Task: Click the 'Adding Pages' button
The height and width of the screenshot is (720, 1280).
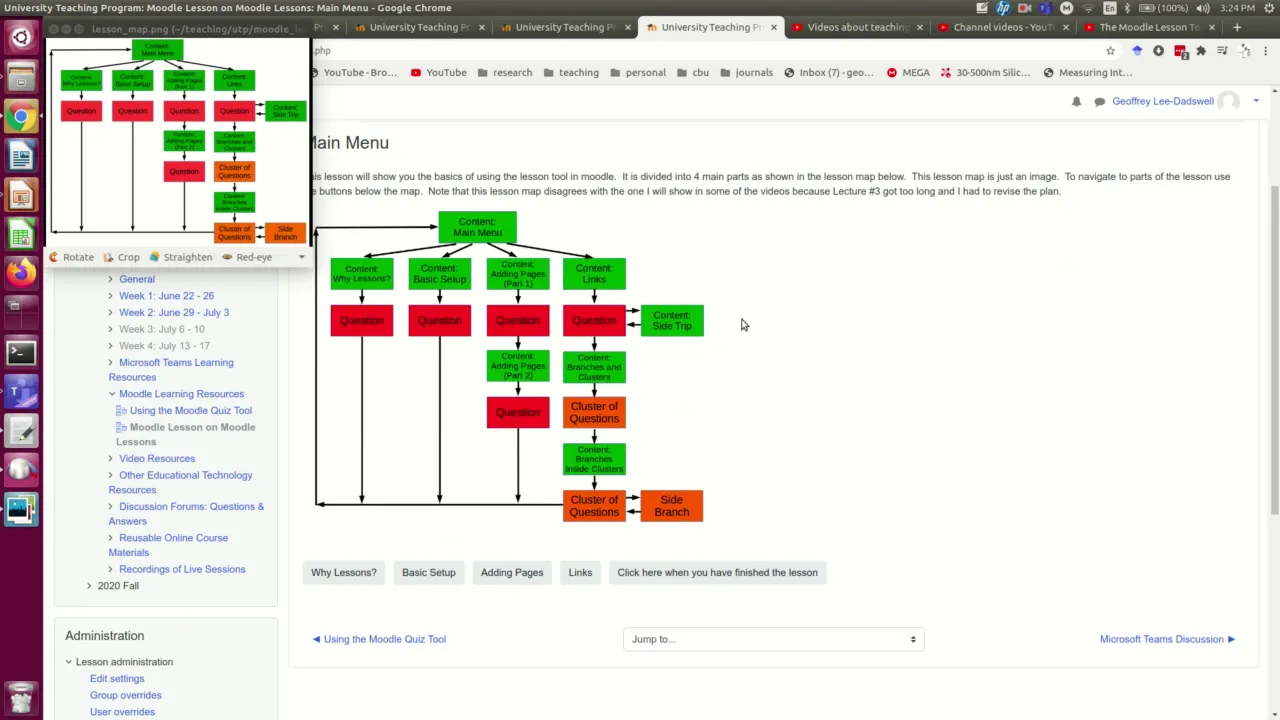Action: [x=512, y=573]
